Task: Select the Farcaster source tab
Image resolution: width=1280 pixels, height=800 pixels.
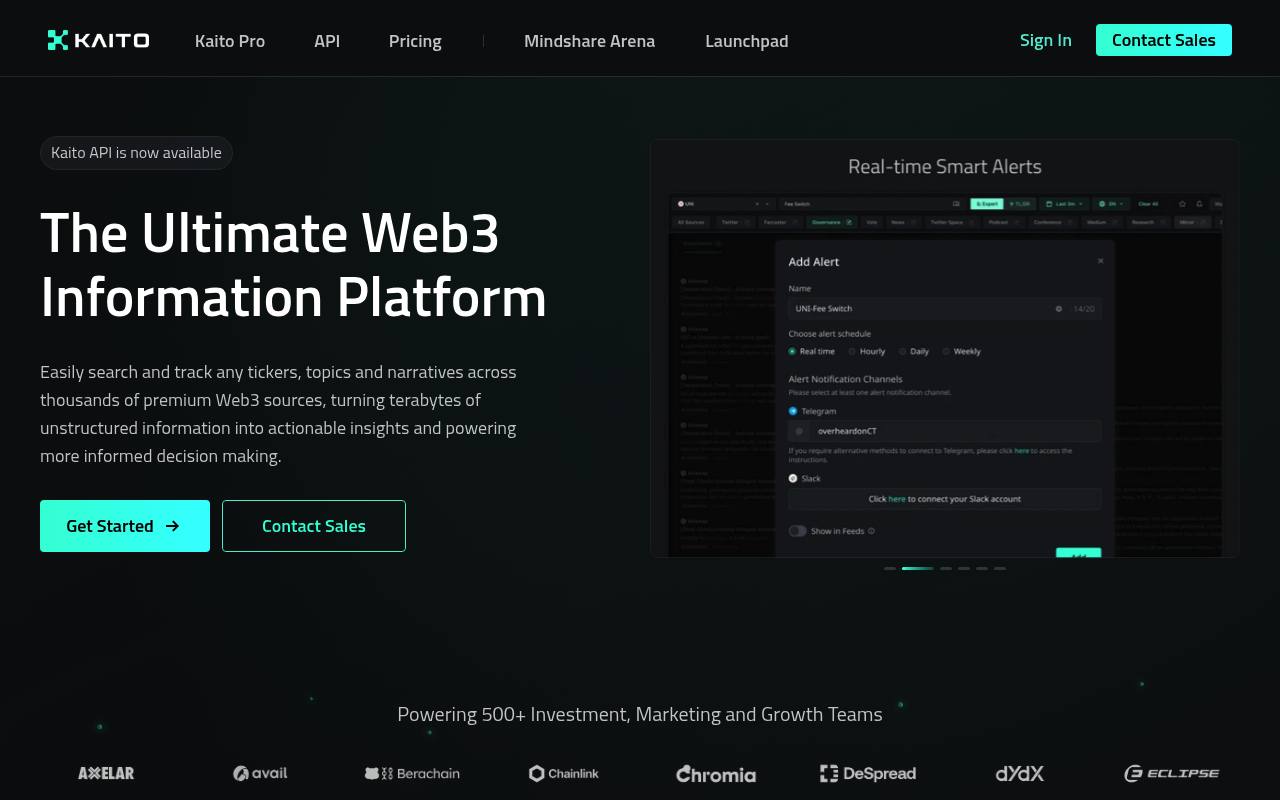Action: pyautogui.click(x=779, y=222)
